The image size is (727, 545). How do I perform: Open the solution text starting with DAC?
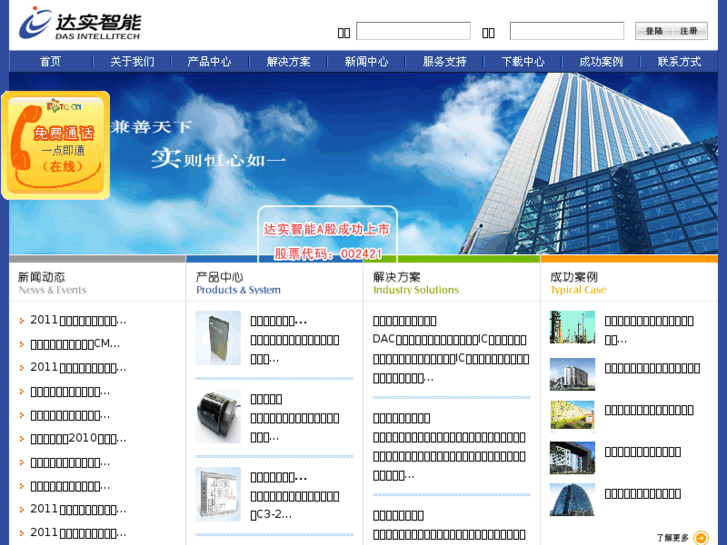(x=451, y=359)
